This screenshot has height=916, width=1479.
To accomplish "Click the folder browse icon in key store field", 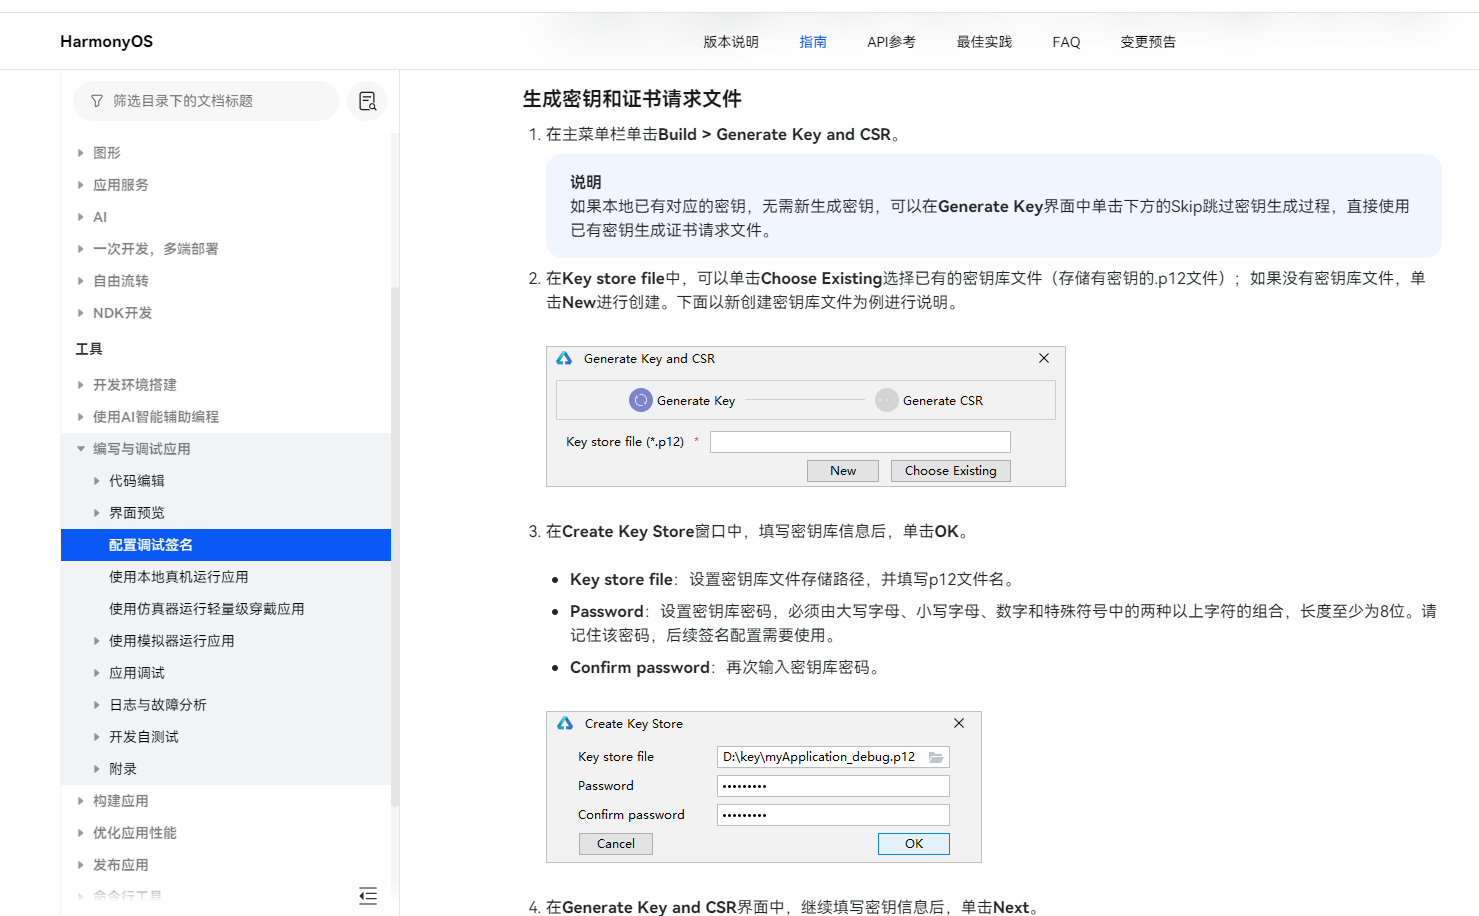I will pos(936,757).
